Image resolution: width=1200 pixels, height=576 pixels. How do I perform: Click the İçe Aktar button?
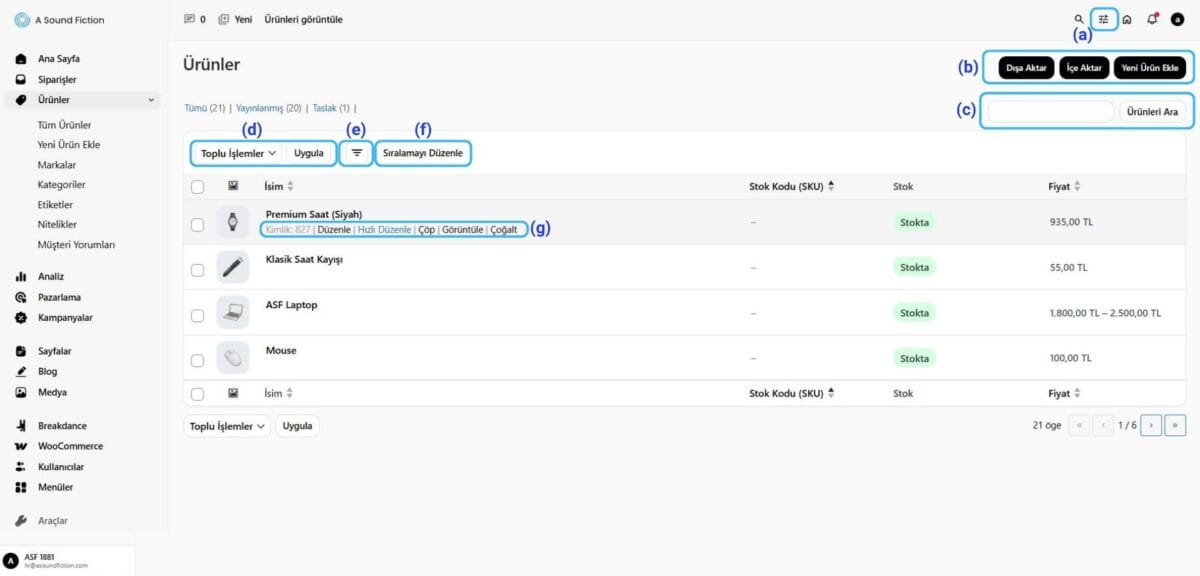click(1084, 68)
